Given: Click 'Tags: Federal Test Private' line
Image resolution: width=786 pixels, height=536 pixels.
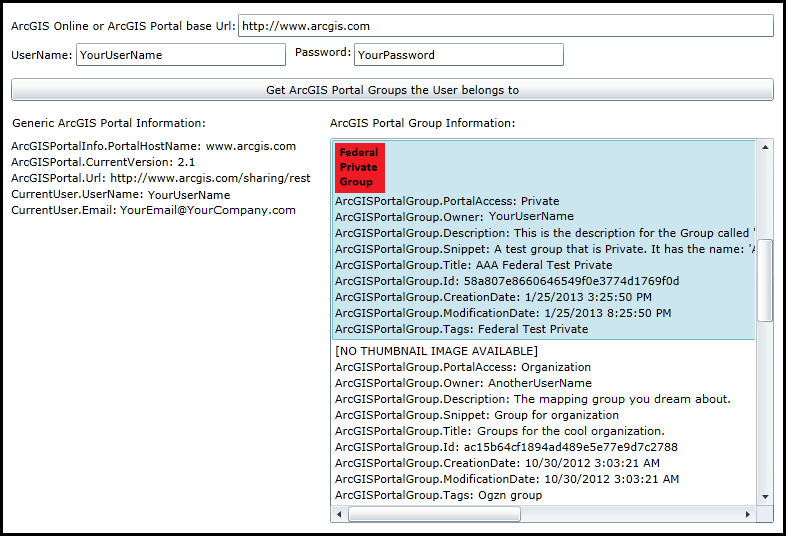Looking at the screenshot, I should pos(462,329).
